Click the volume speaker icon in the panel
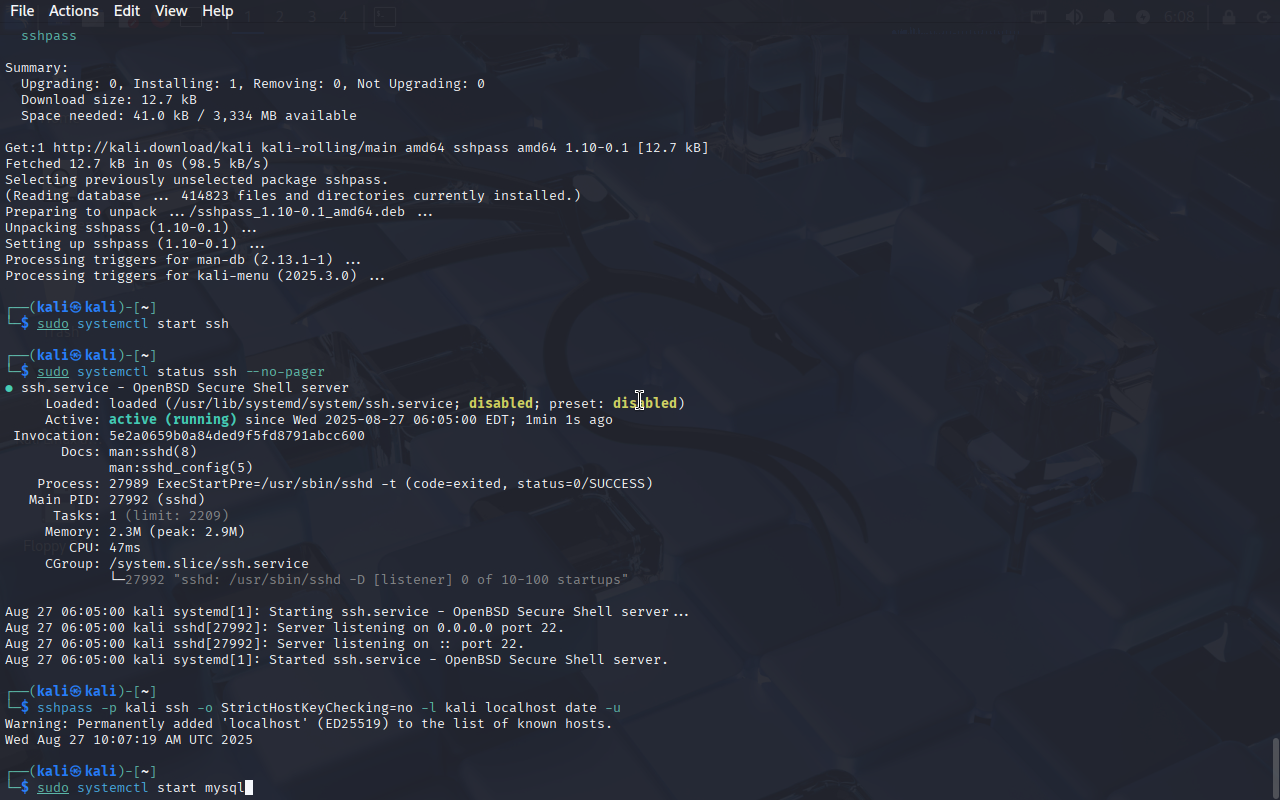The height and width of the screenshot is (800, 1280). [1074, 17]
